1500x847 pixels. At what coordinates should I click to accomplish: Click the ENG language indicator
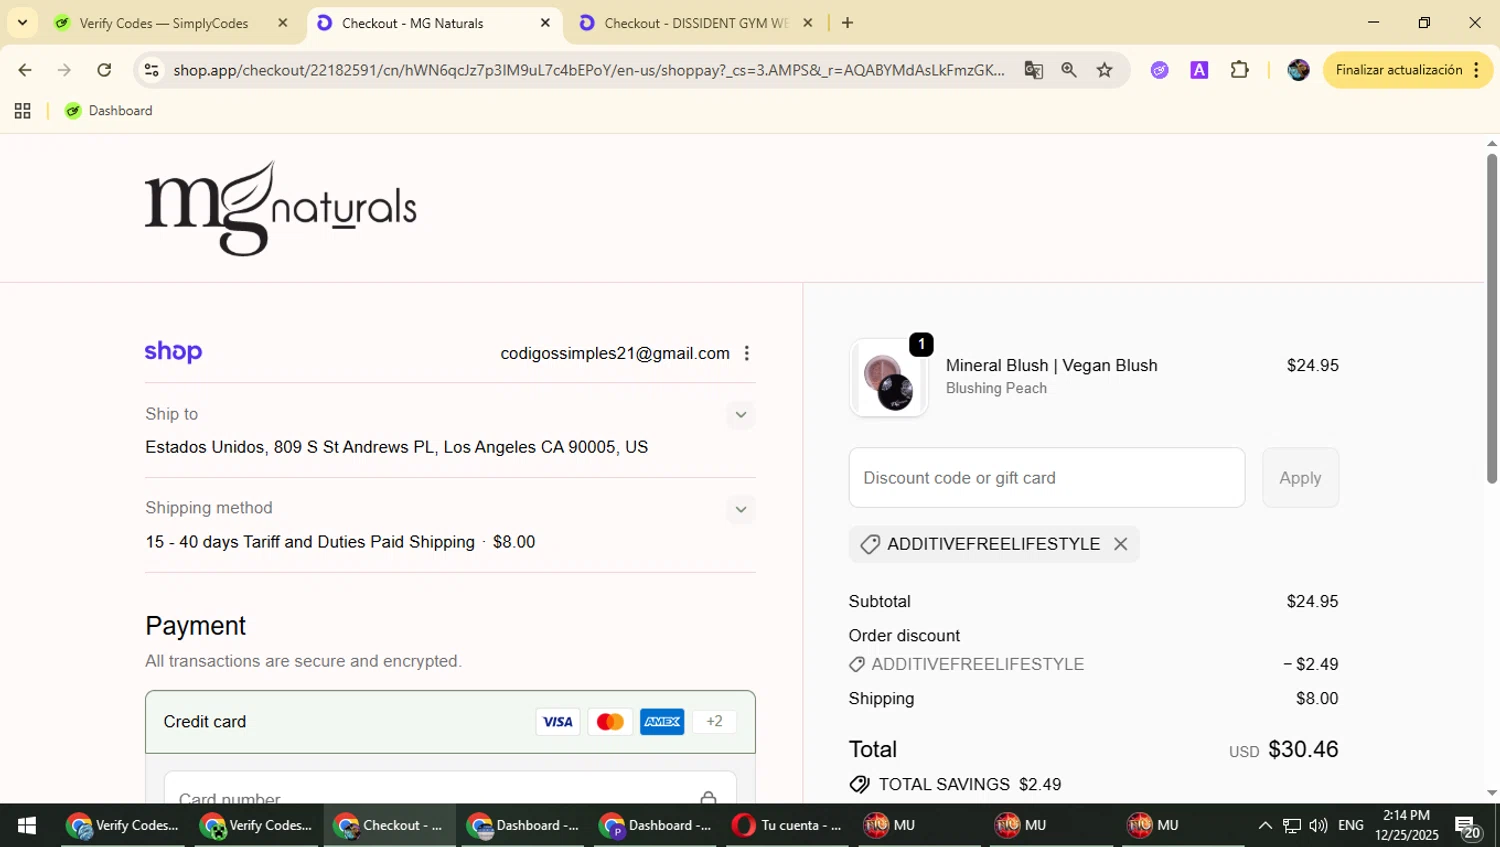point(1351,826)
